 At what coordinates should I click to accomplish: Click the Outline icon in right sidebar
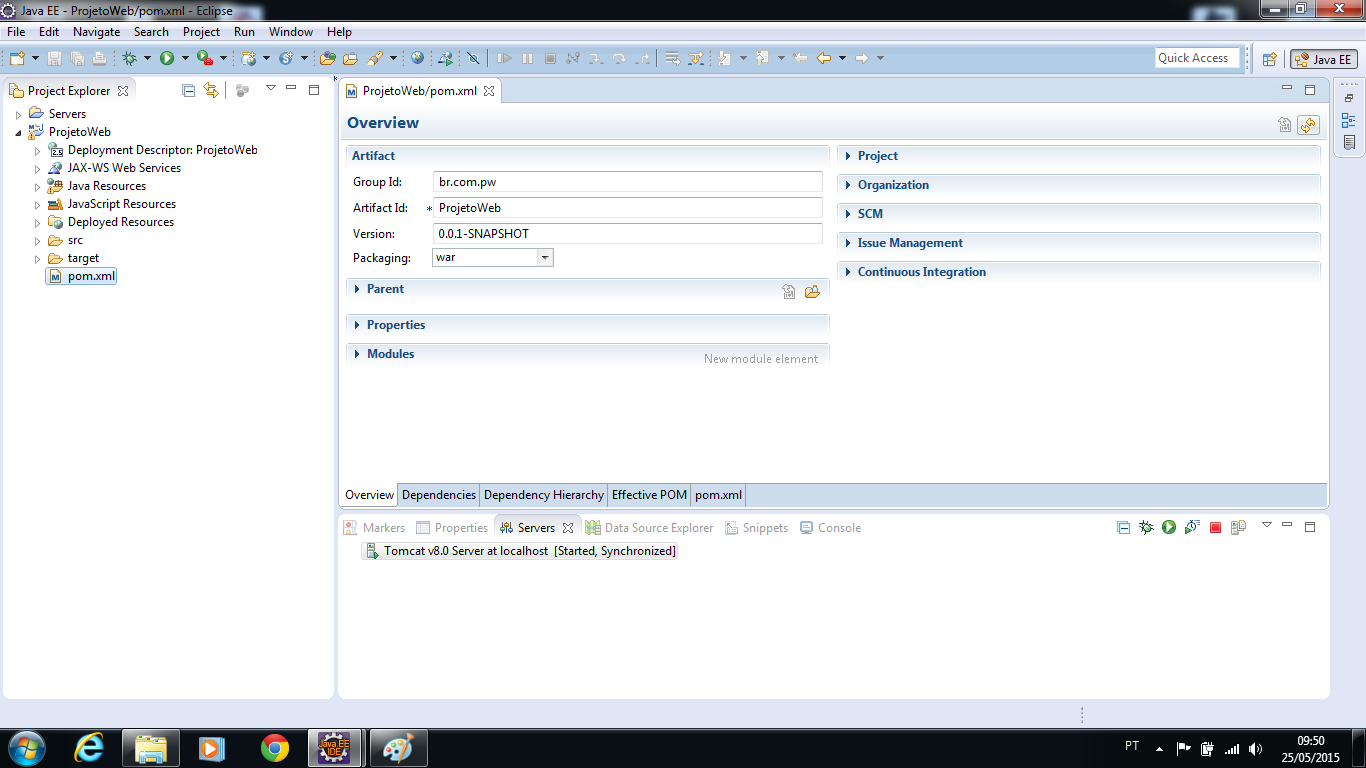click(1348, 120)
